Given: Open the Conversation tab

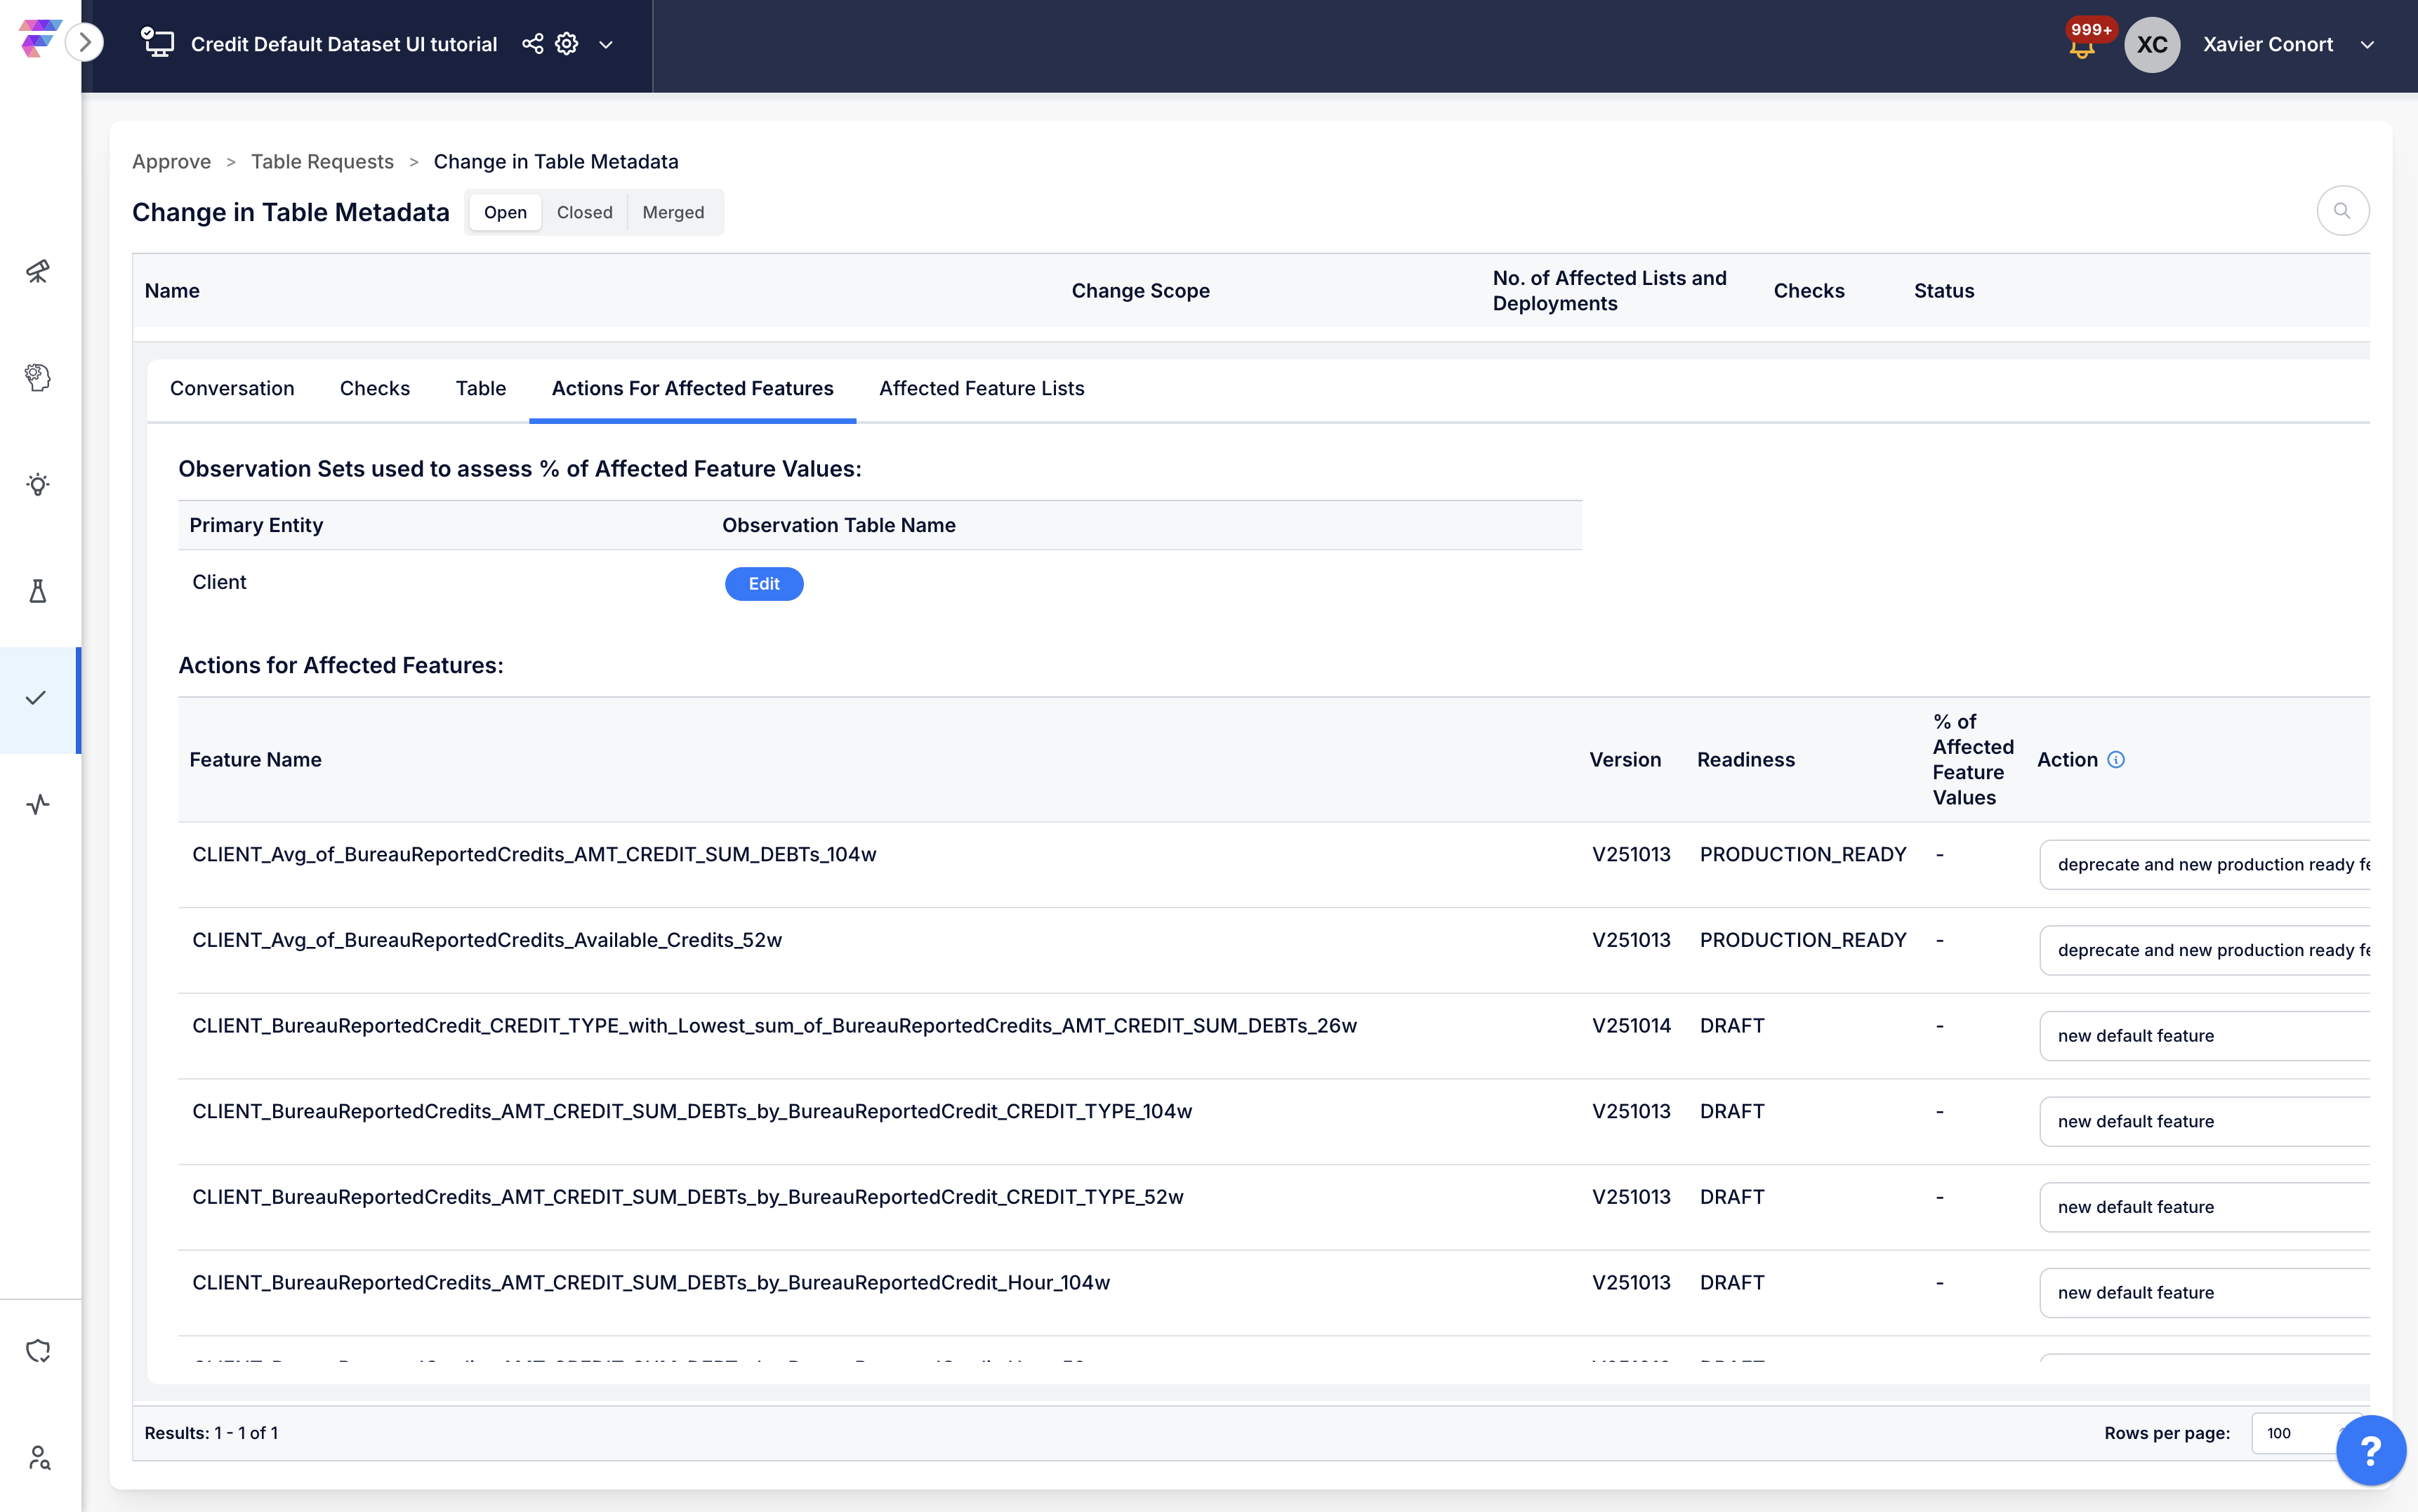Looking at the screenshot, I should pos(232,388).
